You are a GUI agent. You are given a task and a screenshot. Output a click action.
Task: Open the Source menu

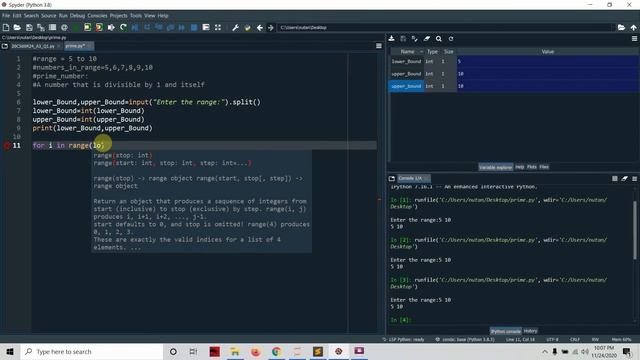pos(49,16)
